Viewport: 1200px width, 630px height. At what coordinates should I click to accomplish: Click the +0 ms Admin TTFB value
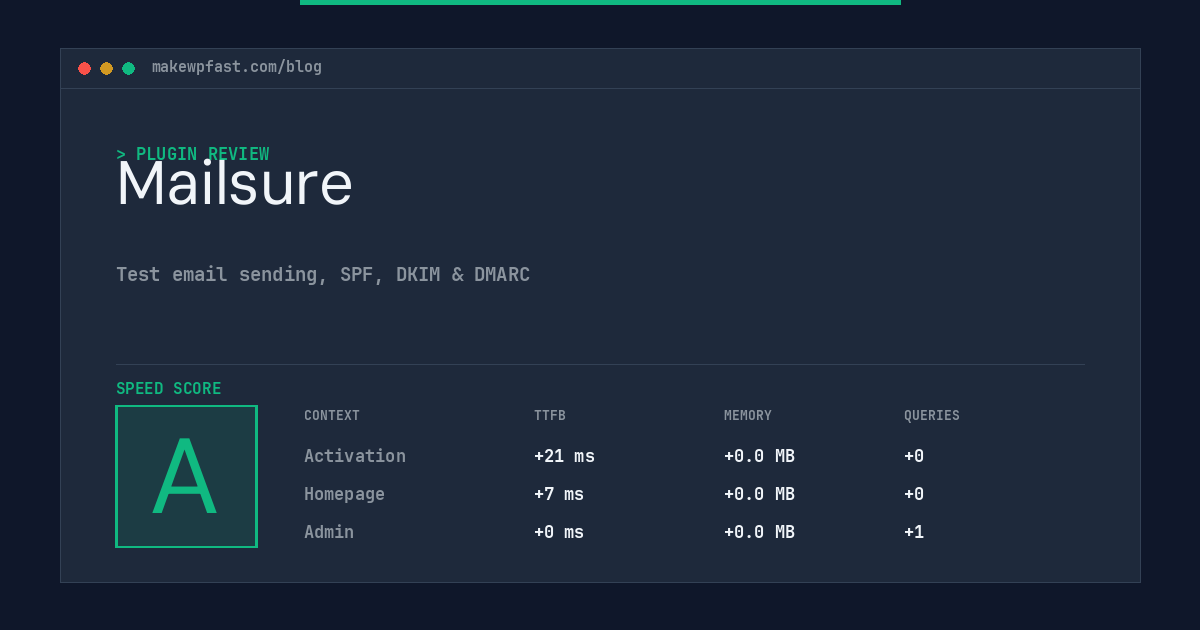pyautogui.click(x=559, y=532)
